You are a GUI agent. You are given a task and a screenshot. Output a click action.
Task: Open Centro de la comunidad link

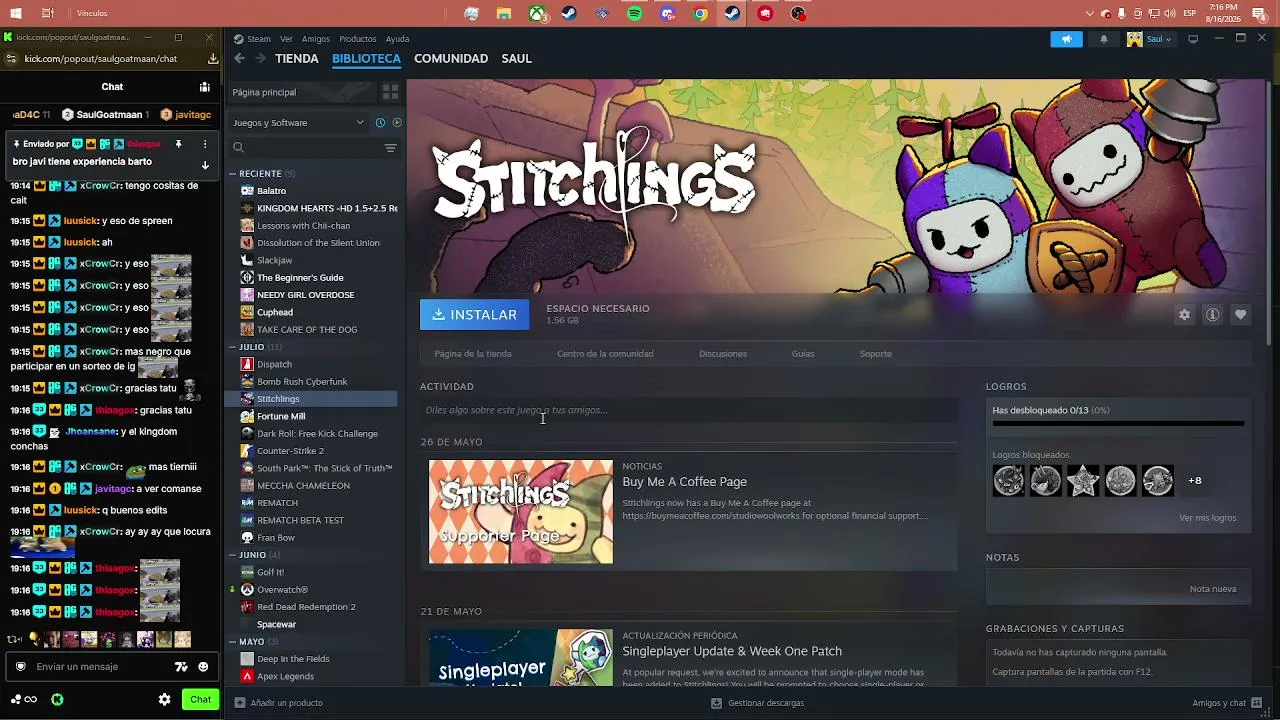tap(605, 354)
